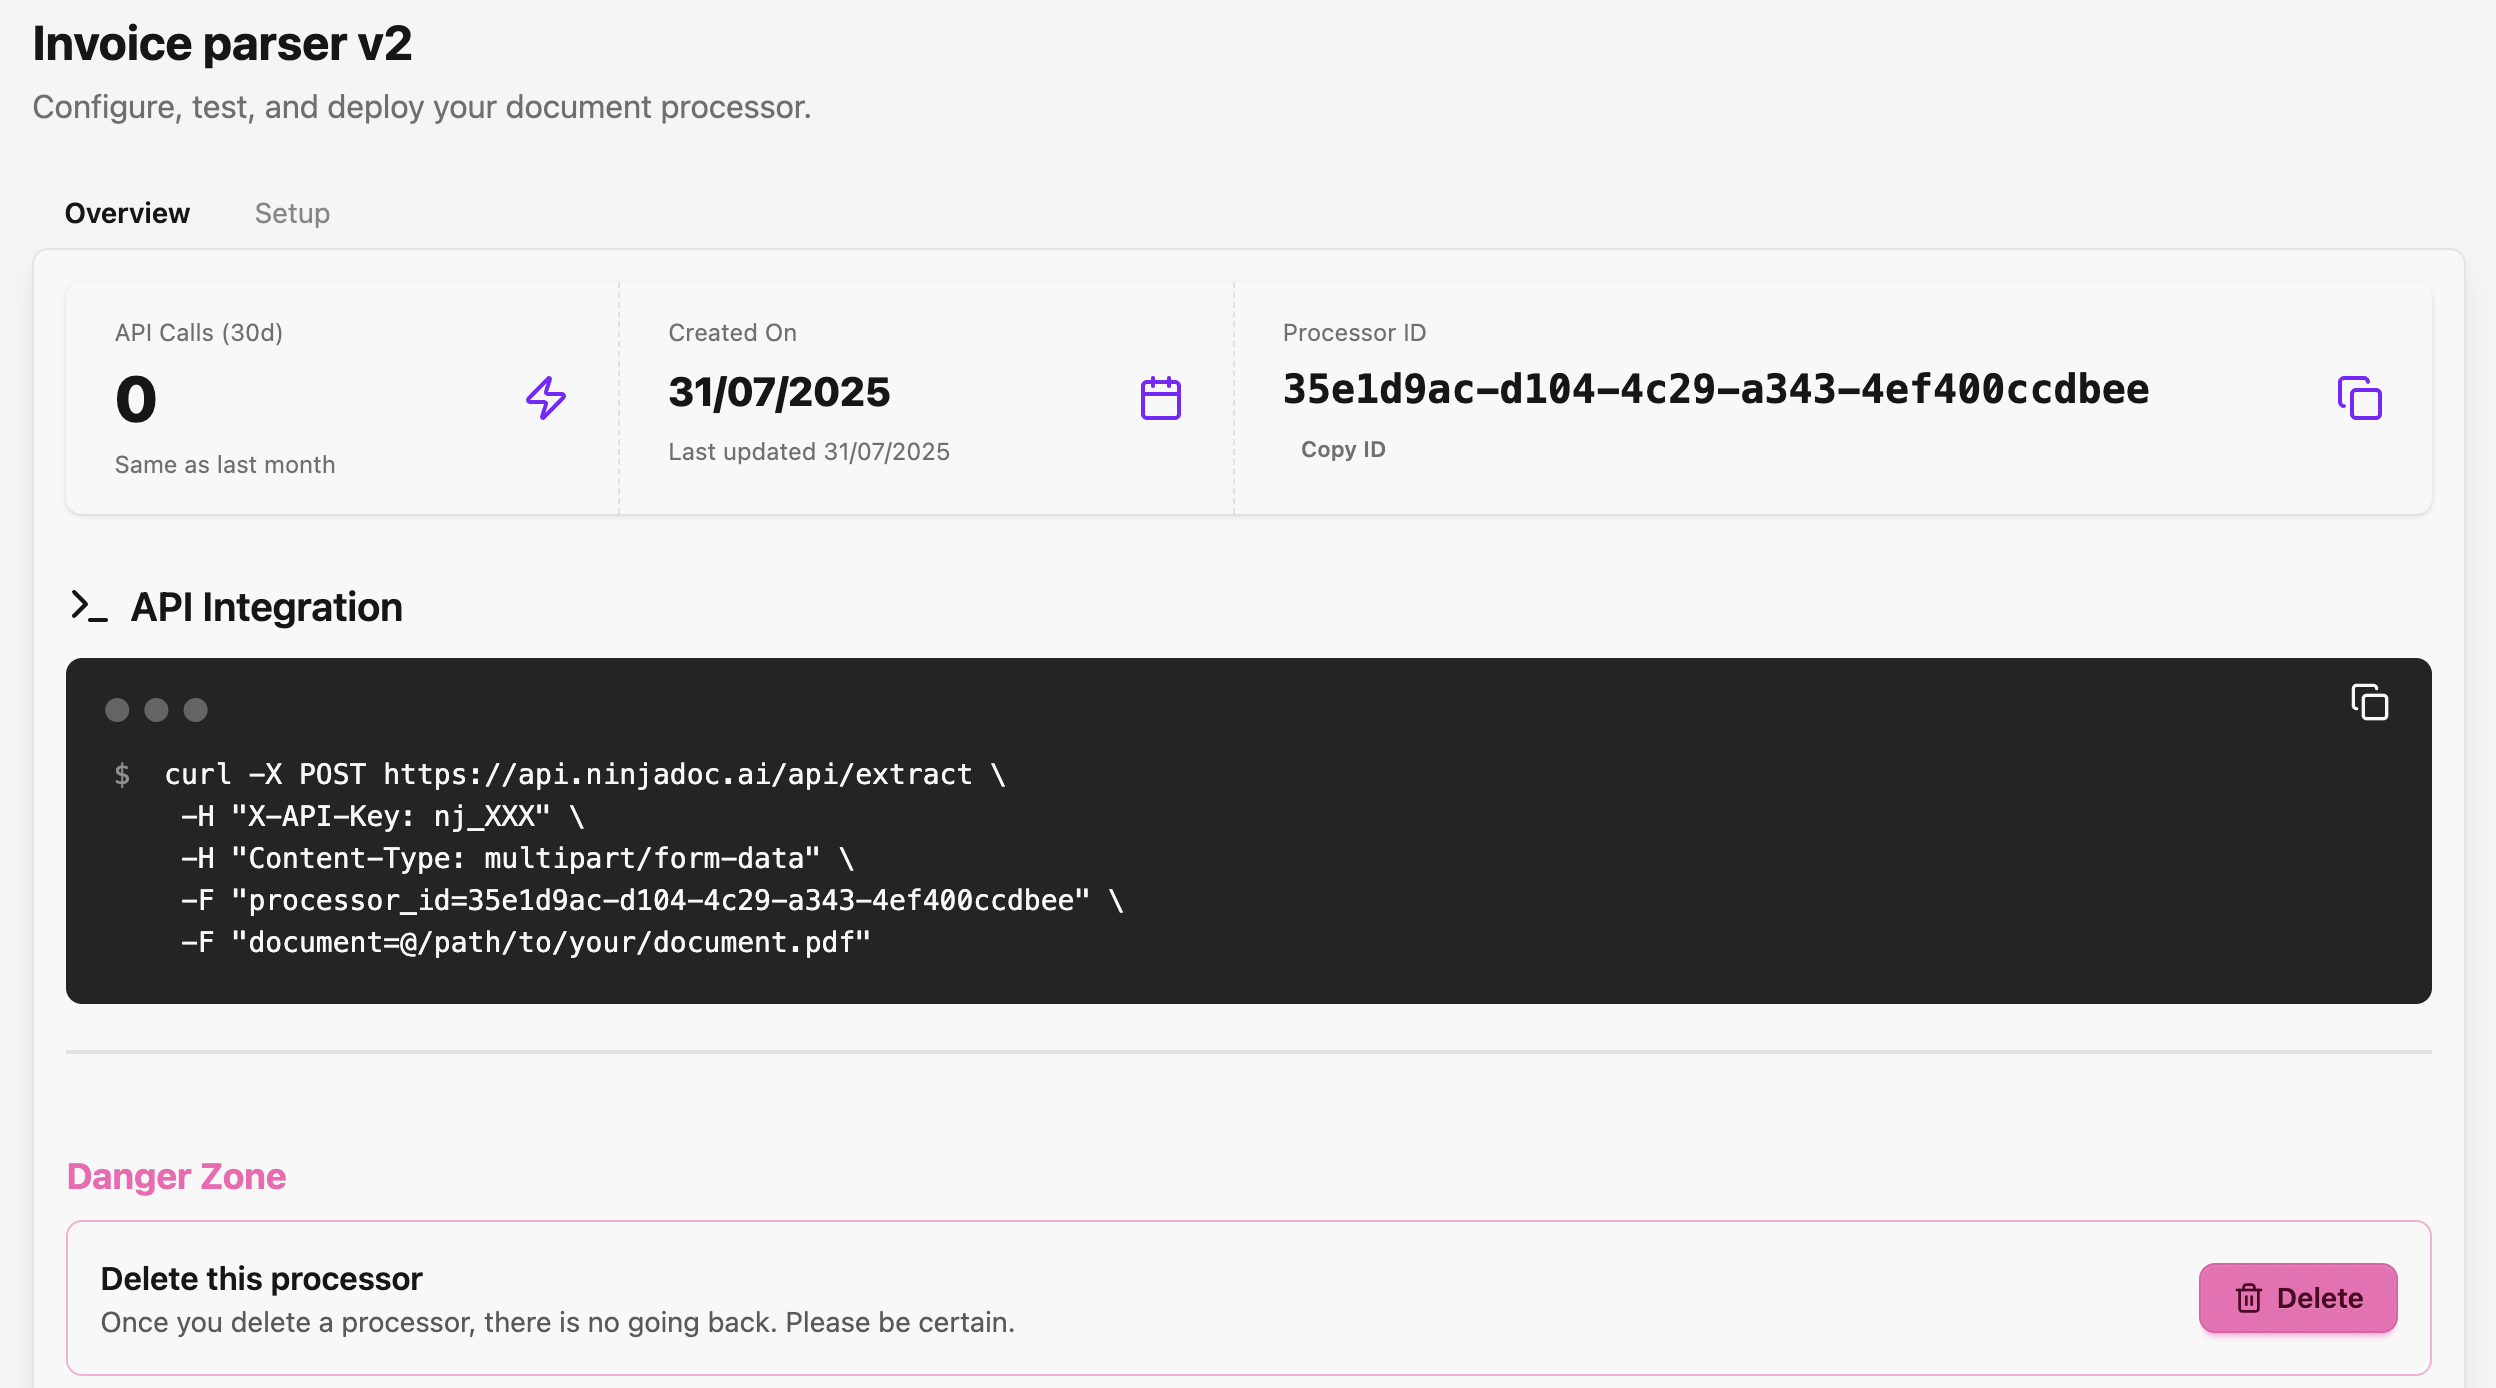This screenshot has height=1388, width=2496.
Task: Select the Overview tab
Action: [x=127, y=213]
